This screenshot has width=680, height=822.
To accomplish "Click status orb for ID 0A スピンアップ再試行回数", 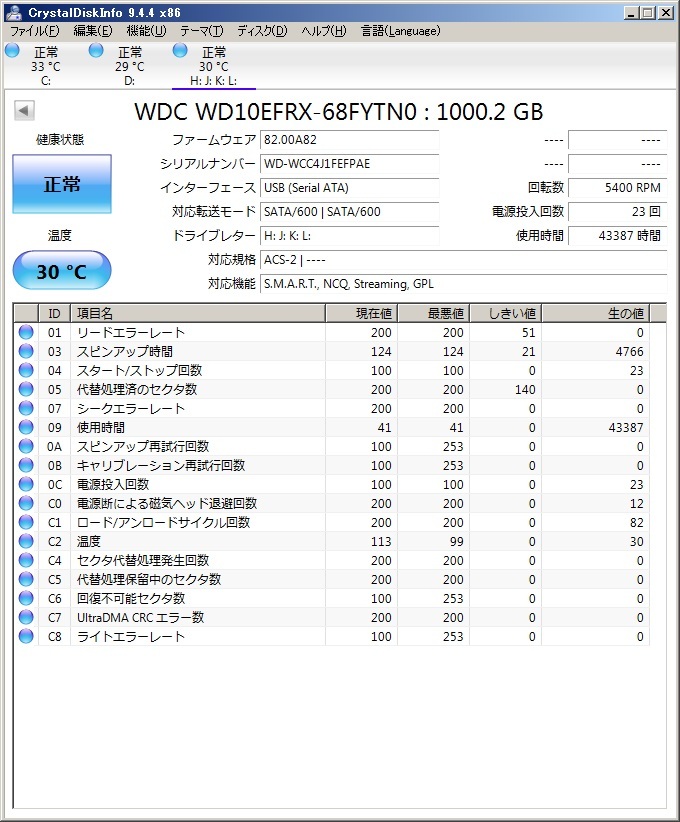I will (26, 446).
